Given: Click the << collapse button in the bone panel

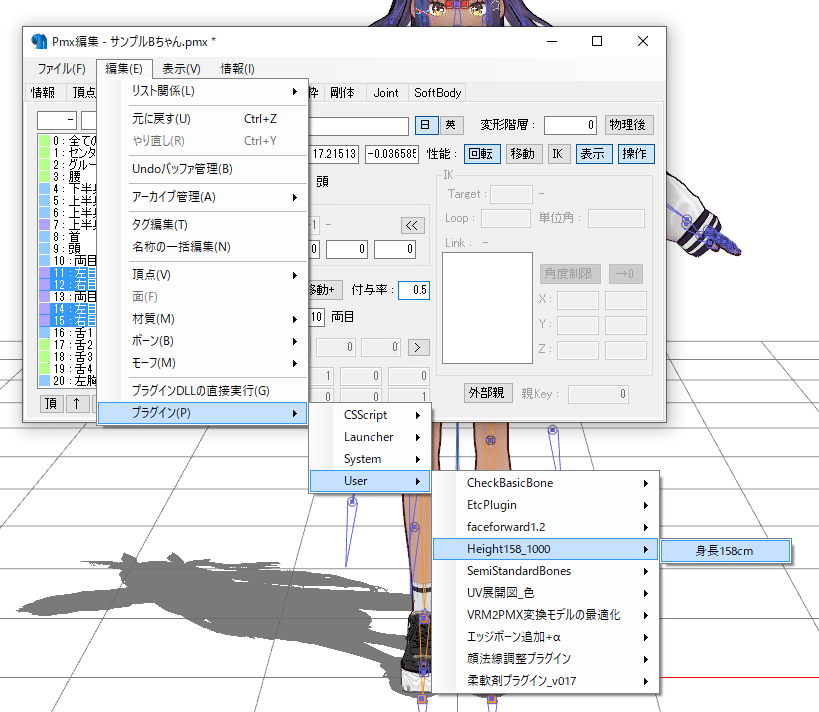Looking at the screenshot, I should tap(412, 225).
